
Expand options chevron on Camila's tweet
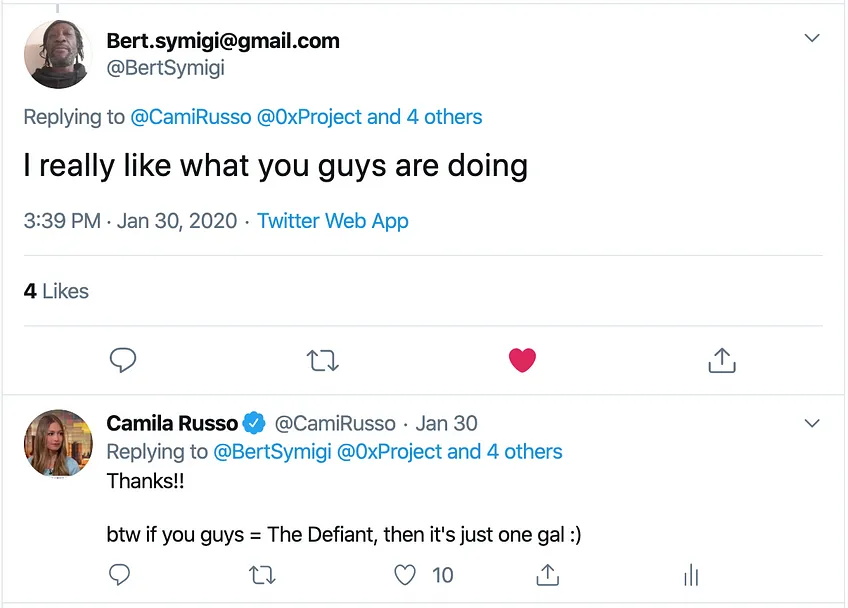[812, 423]
